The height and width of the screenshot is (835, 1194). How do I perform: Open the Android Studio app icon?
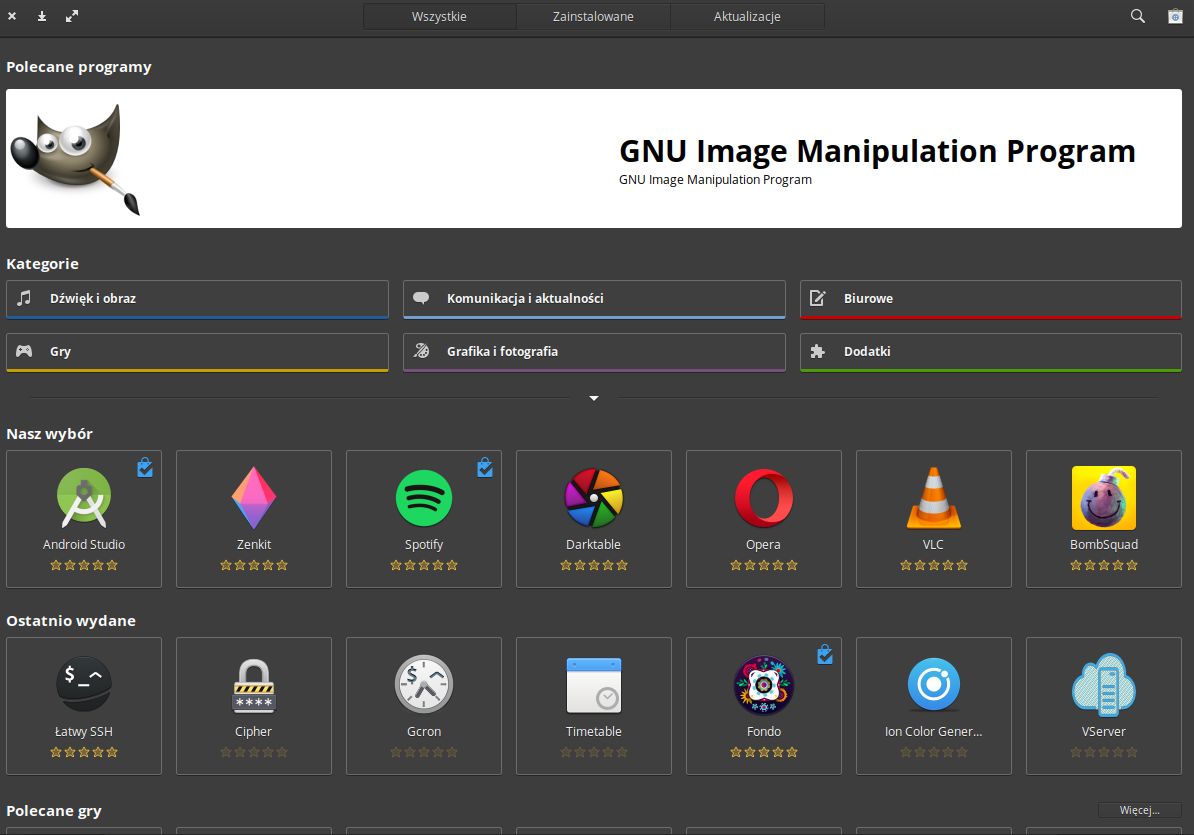84,498
